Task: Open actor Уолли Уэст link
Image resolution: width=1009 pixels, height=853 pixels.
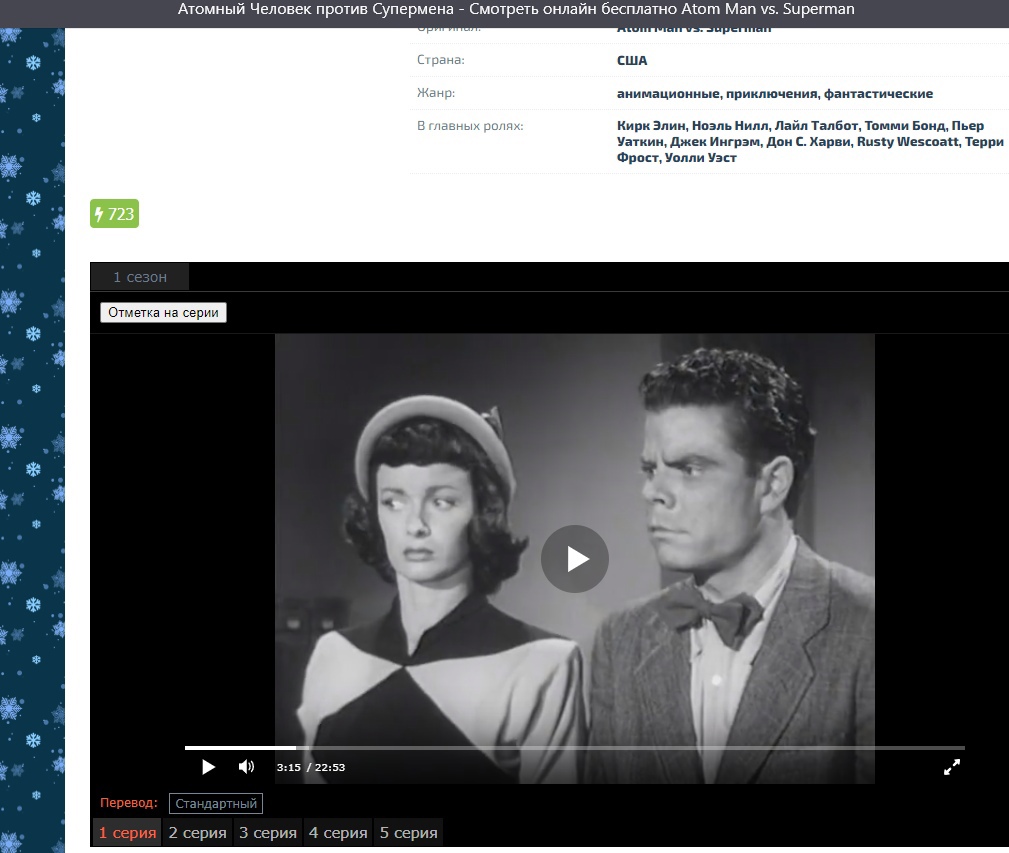Action: 701,158
